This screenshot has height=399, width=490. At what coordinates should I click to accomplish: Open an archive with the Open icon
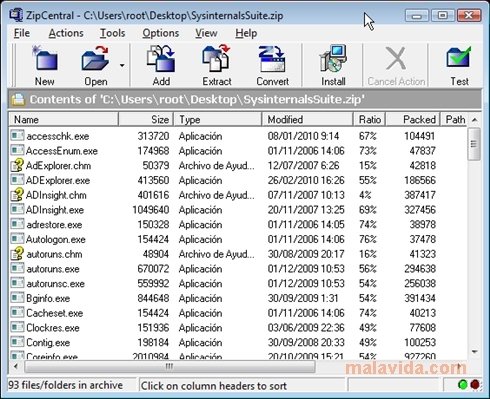click(x=95, y=59)
